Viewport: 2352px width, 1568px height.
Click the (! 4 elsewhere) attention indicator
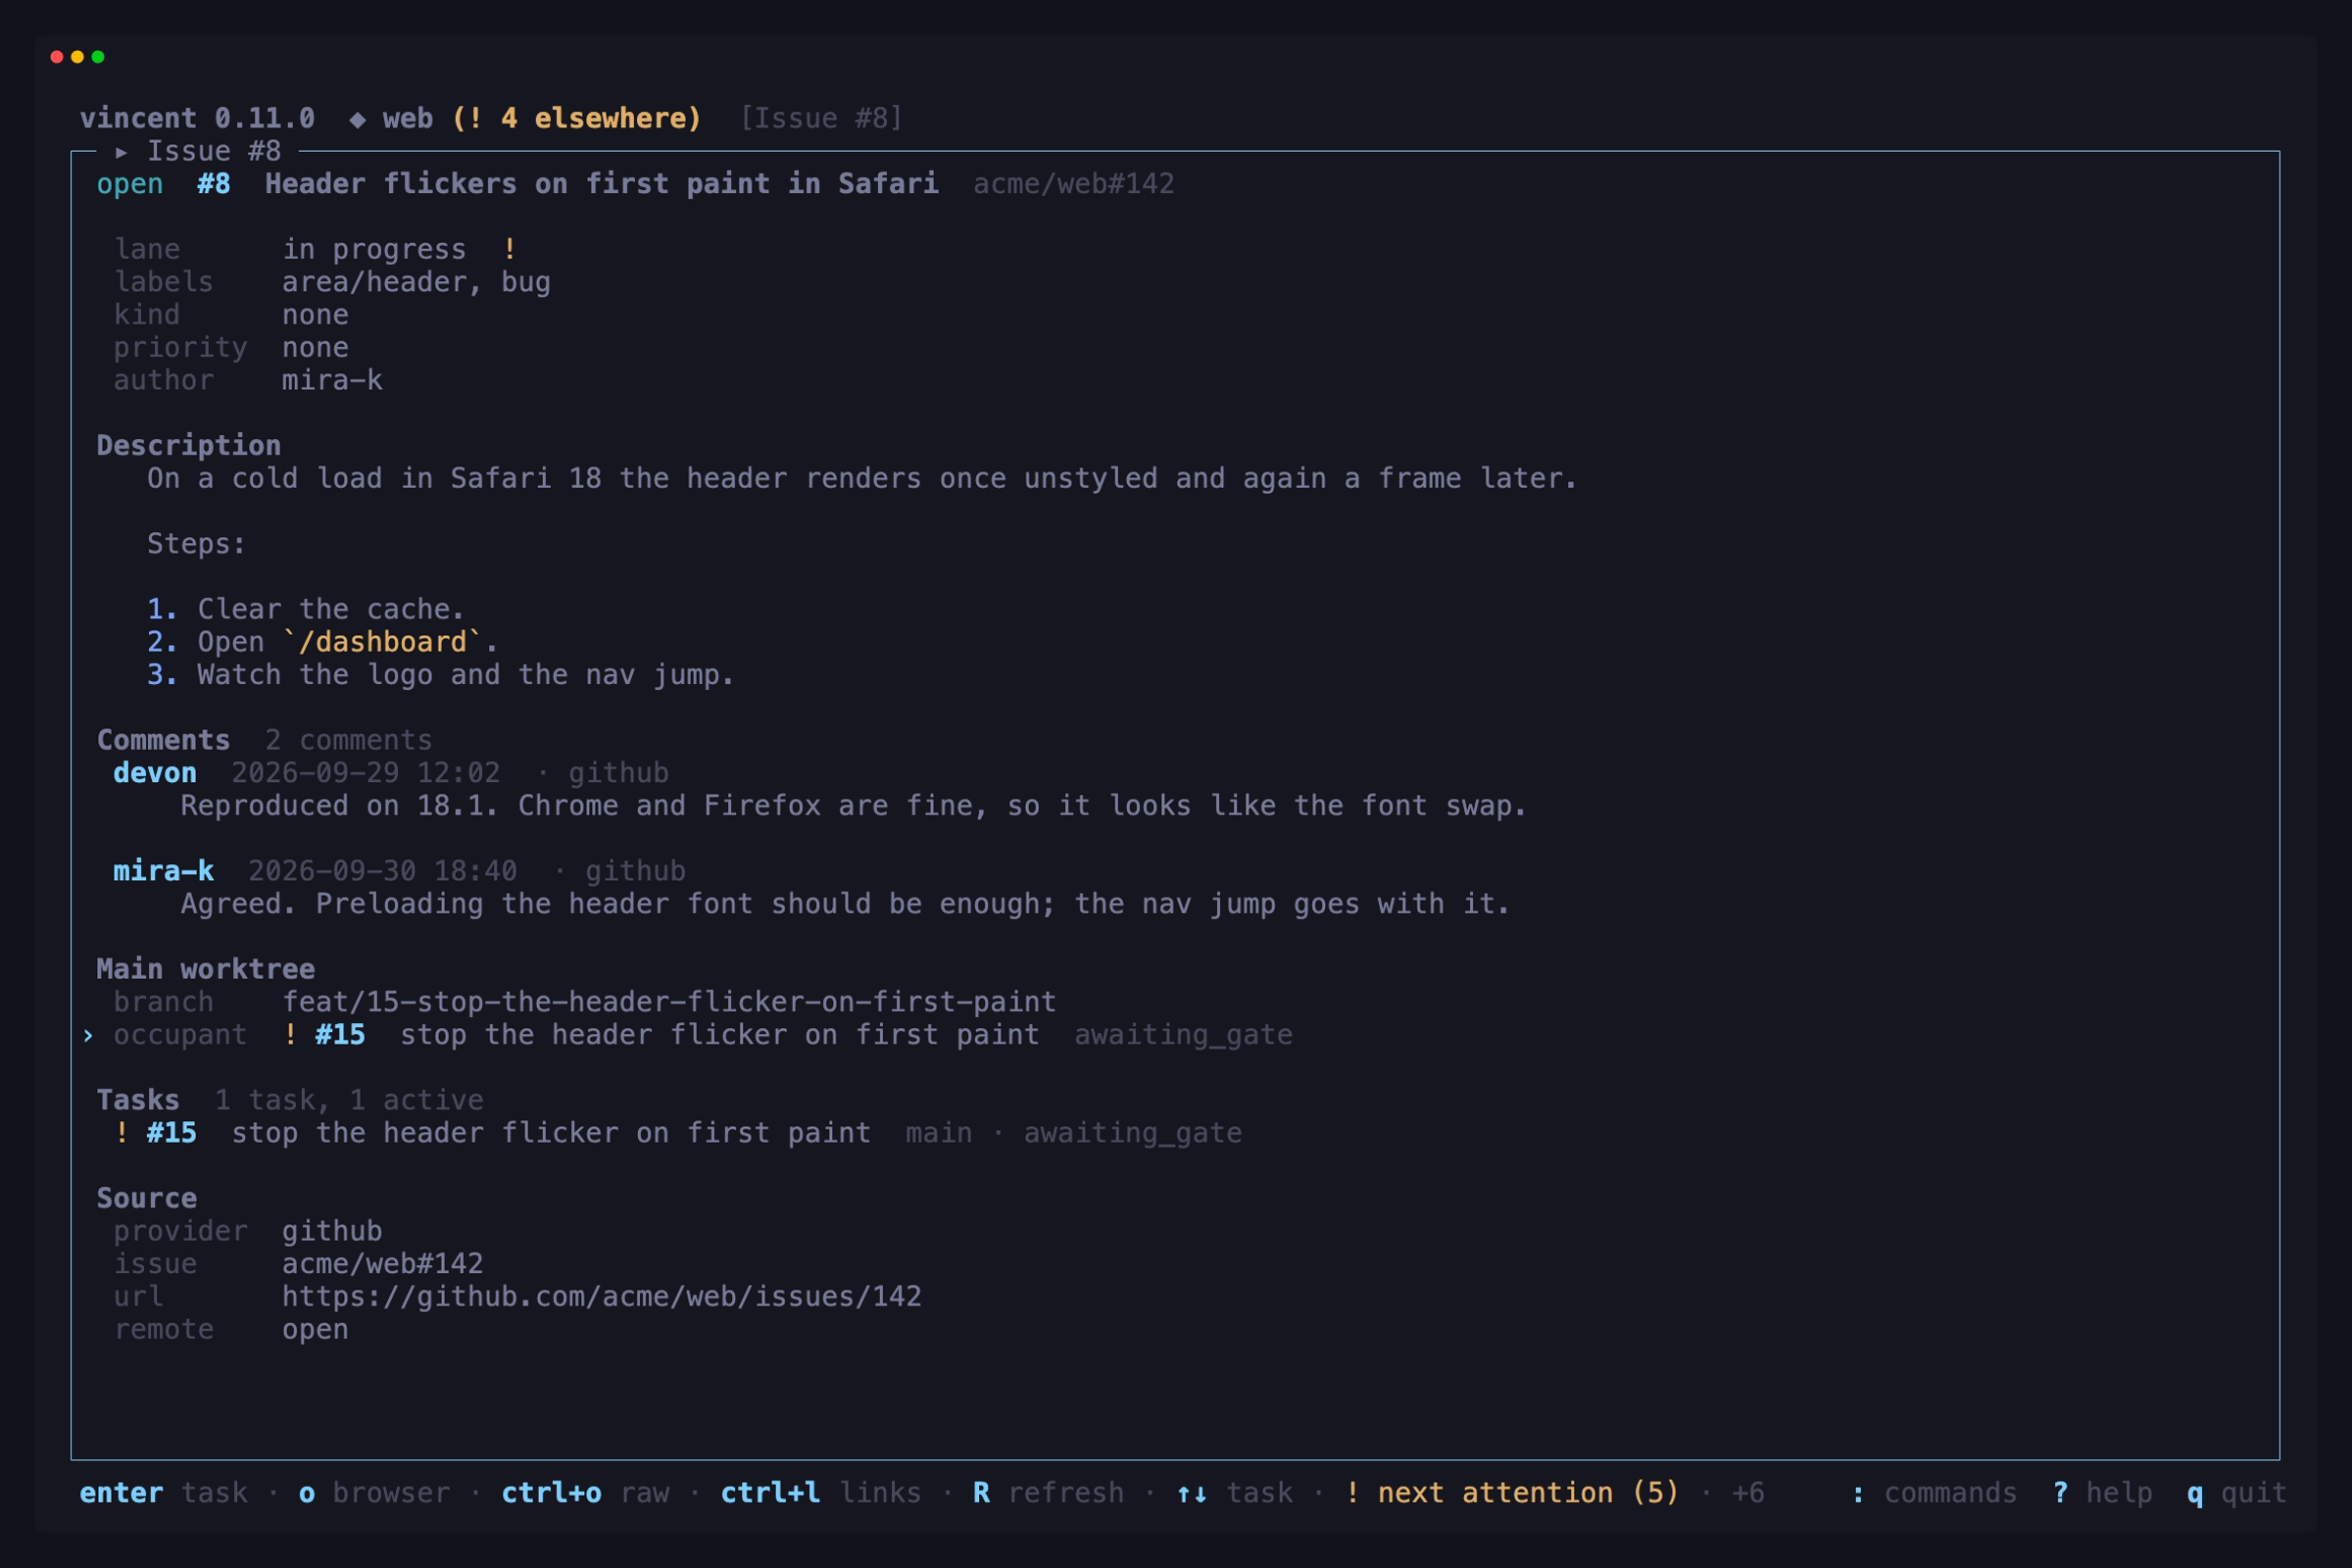[x=577, y=119]
